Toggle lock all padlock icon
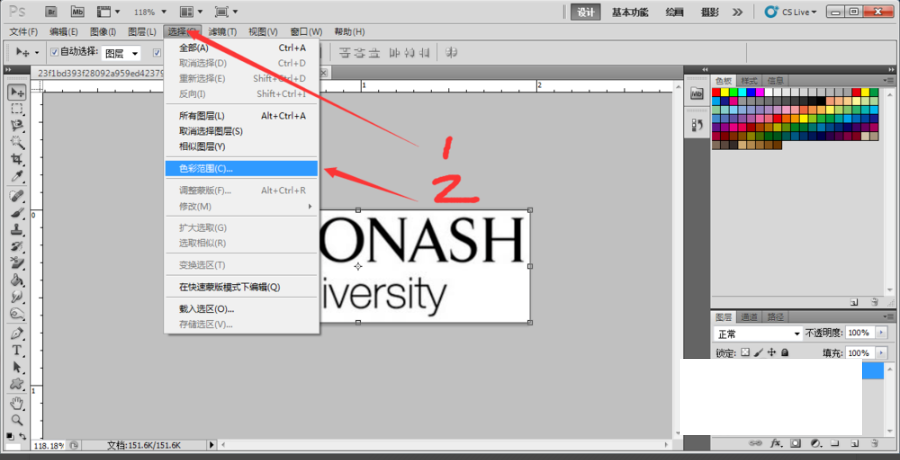 (x=785, y=353)
